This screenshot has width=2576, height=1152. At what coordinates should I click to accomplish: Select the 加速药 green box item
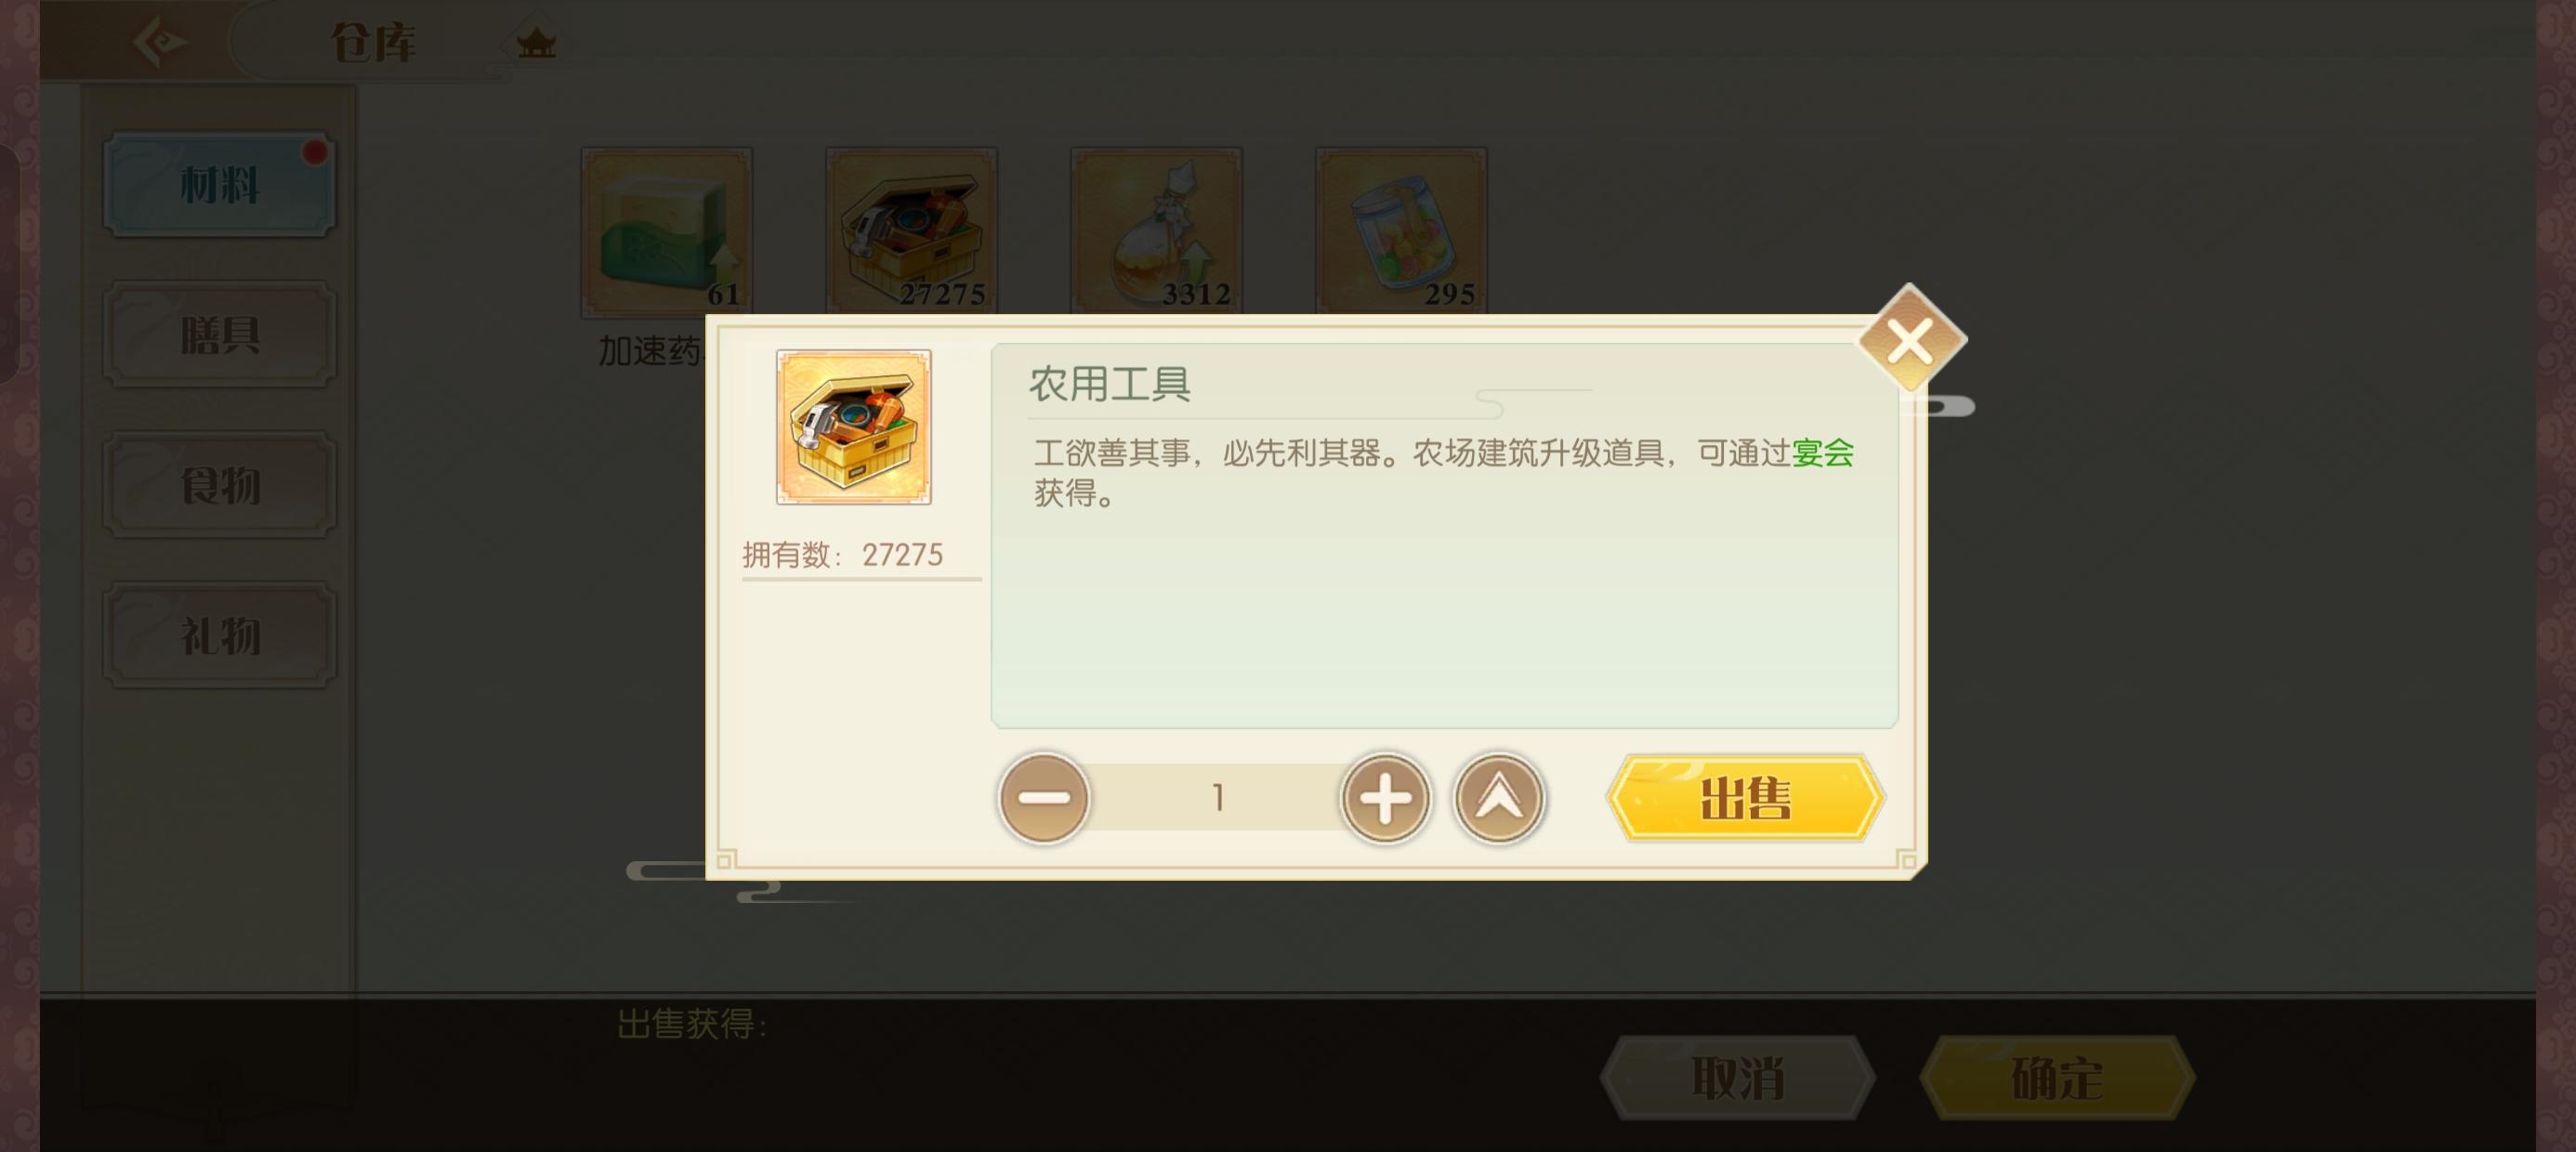pyautogui.click(x=667, y=232)
